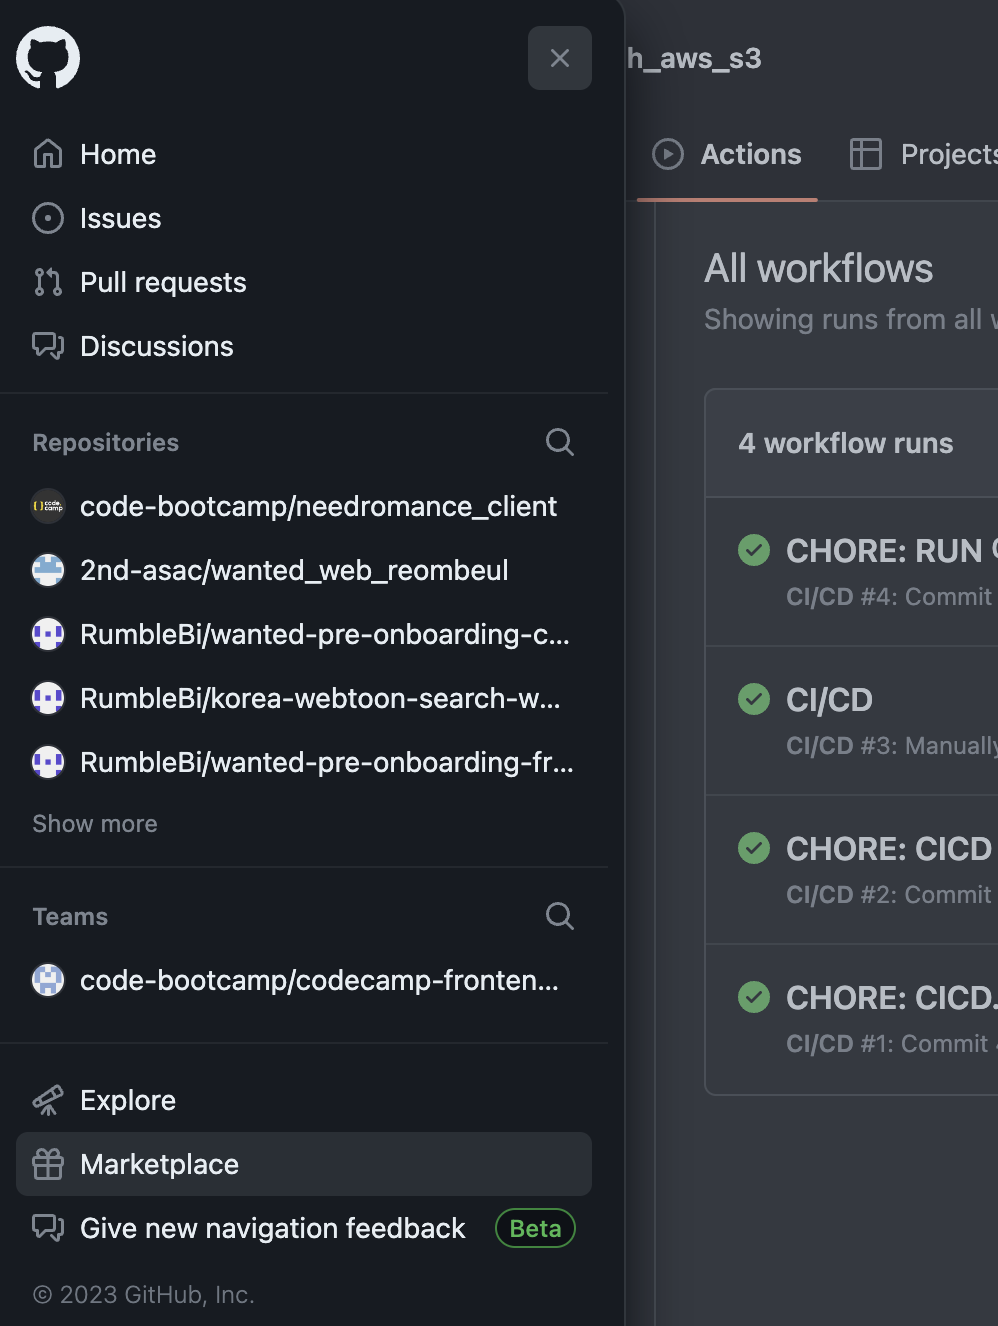The height and width of the screenshot is (1326, 998).
Task: Click the 2nd-asac avatar icon
Action: click(x=48, y=570)
